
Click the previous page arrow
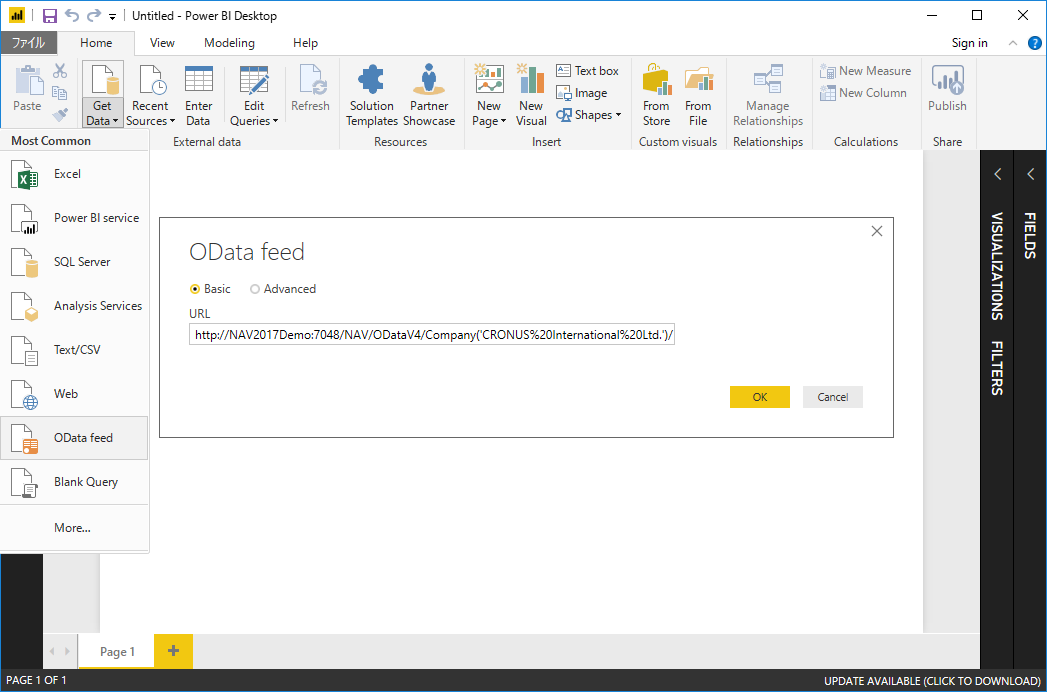(53, 651)
